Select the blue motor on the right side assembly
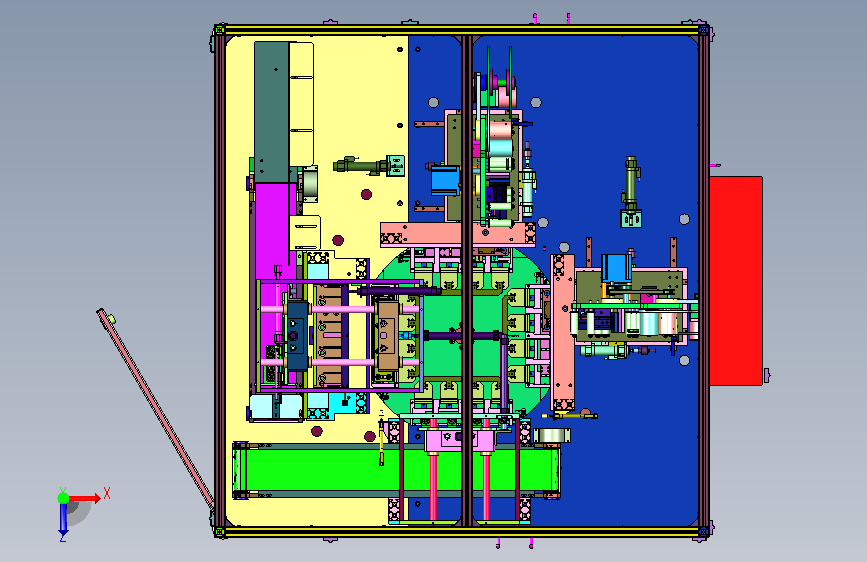 tap(616, 268)
